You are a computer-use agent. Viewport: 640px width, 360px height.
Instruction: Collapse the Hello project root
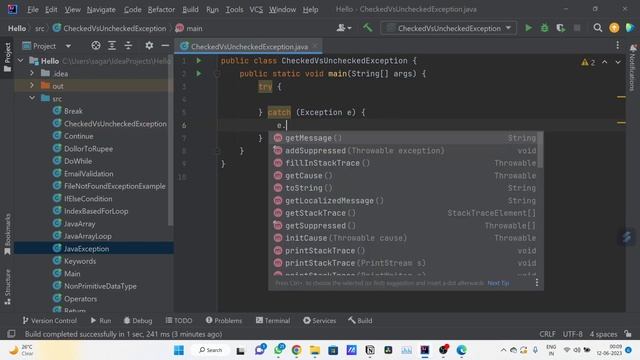(x=21, y=61)
